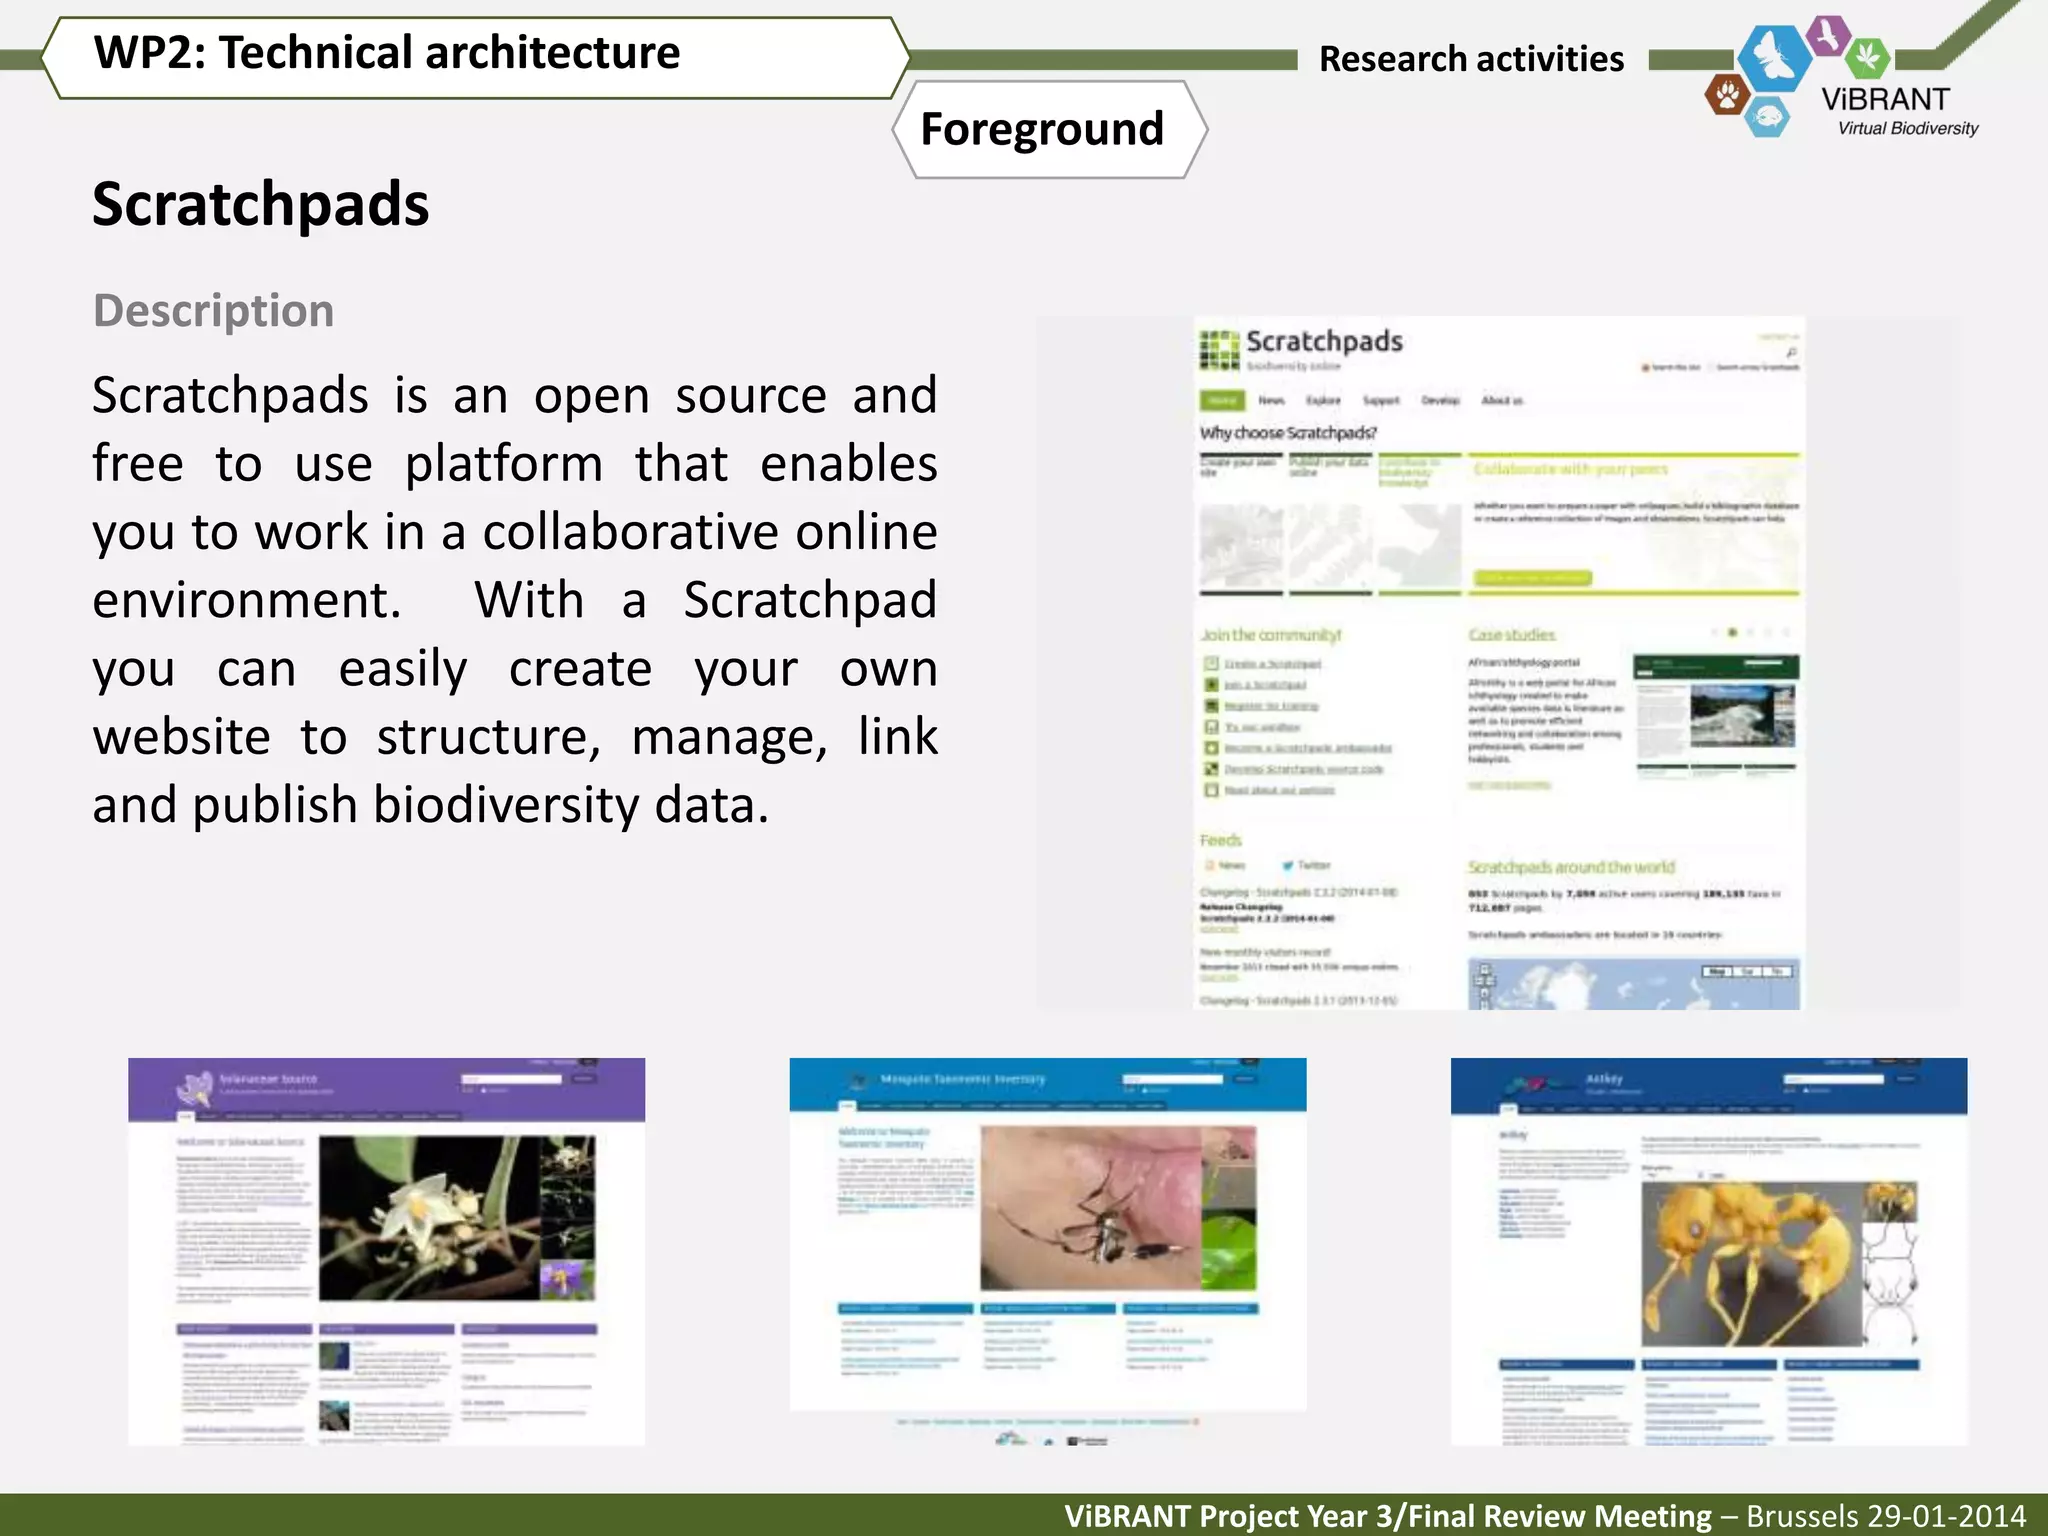2048x1536 pixels.
Task: Click the purple bird hexagon in logo
Action: click(x=1829, y=36)
